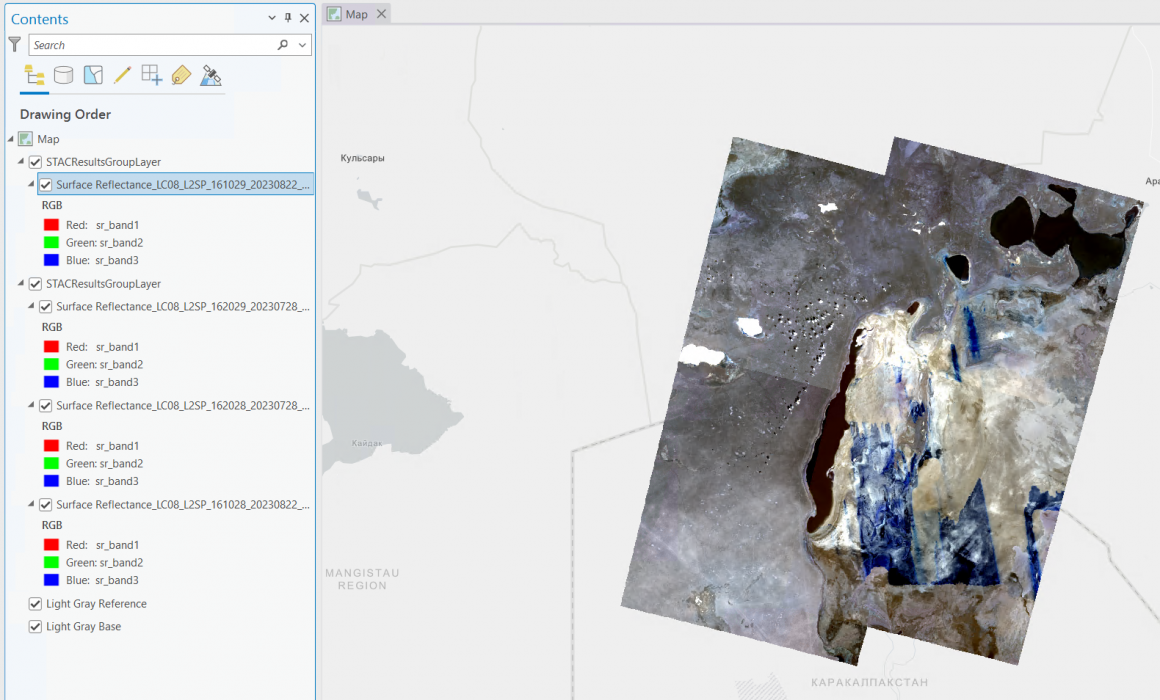
Task: Switch to List By Data Source view
Action: coord(63,74)
